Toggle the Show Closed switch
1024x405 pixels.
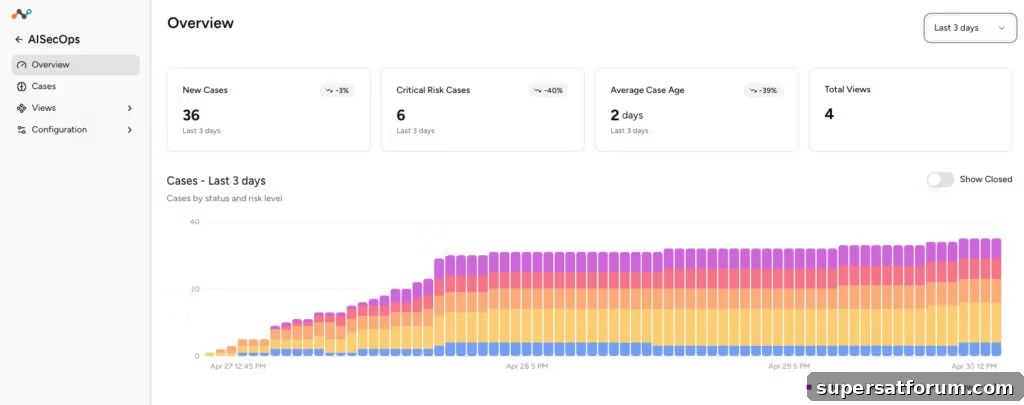(x=940, y=179)
